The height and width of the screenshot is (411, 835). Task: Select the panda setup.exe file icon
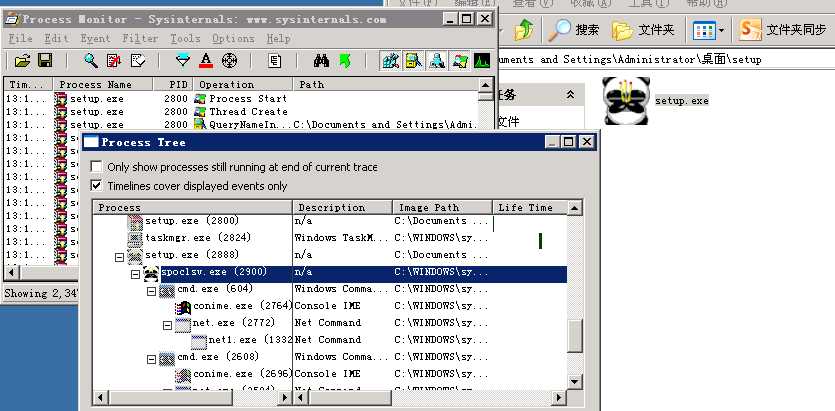[x=626, y=101]
